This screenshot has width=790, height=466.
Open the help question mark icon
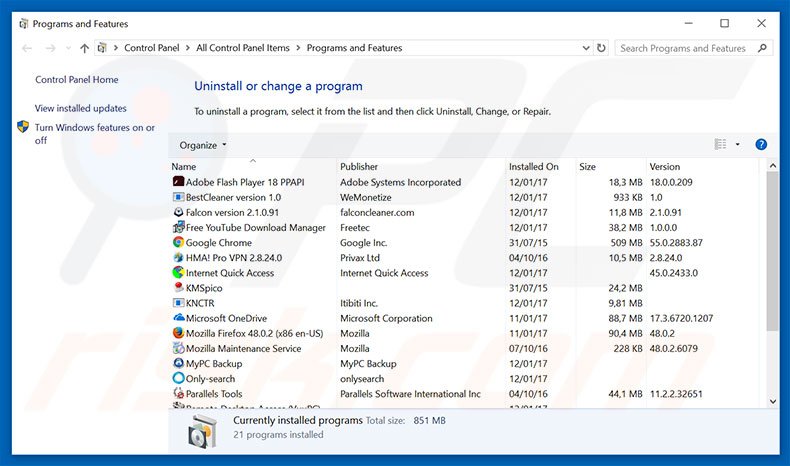(761, 145)
